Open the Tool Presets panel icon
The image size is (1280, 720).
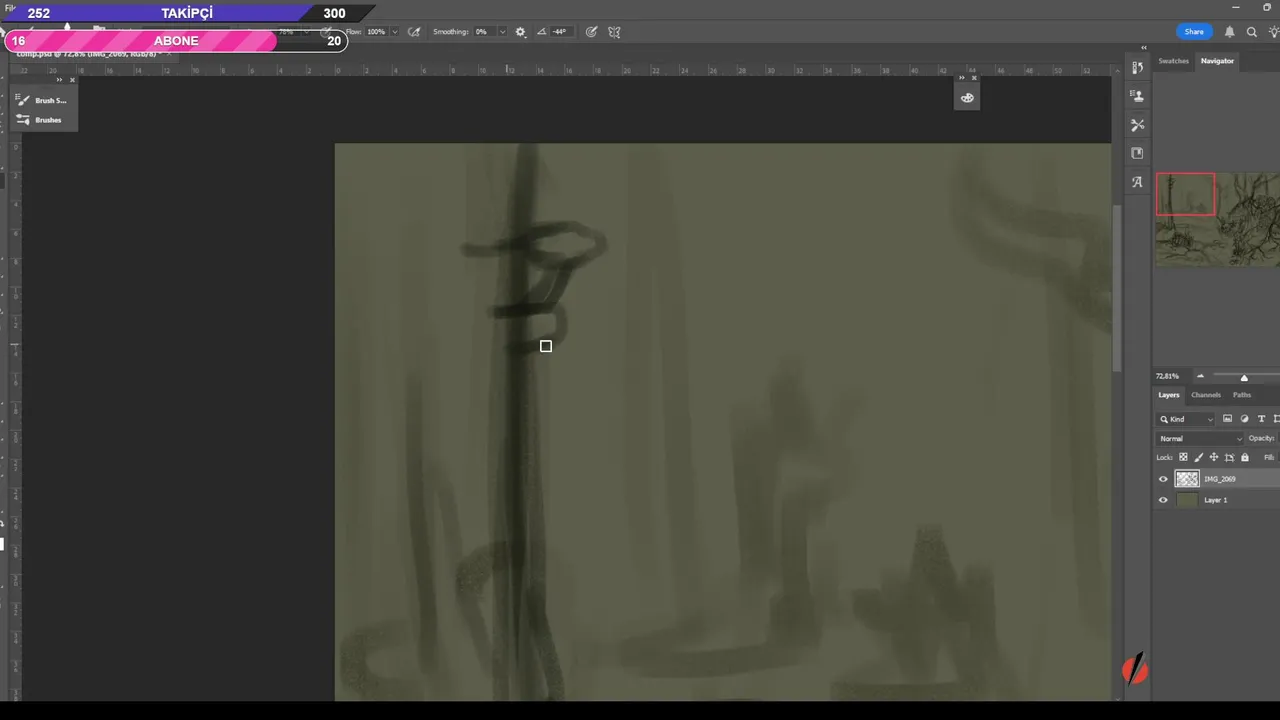[x=1137, y=125]
